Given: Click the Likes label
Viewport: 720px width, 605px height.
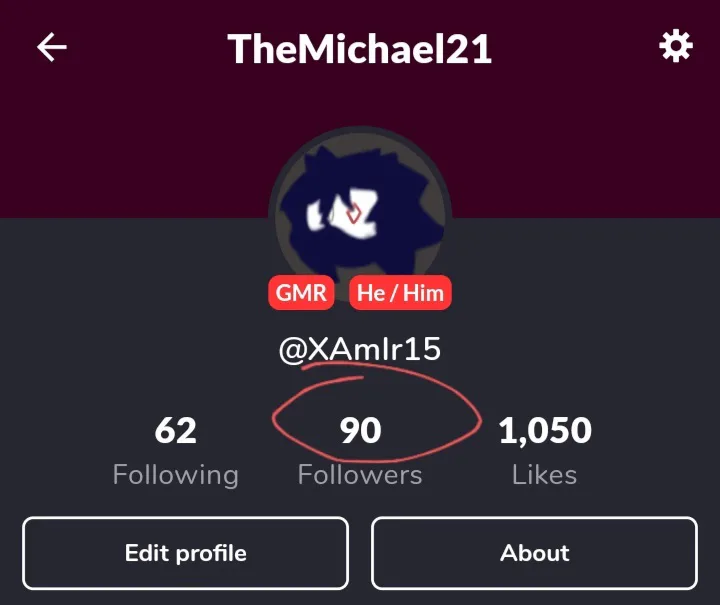Looking at the screenshot, I should point(545,474).
